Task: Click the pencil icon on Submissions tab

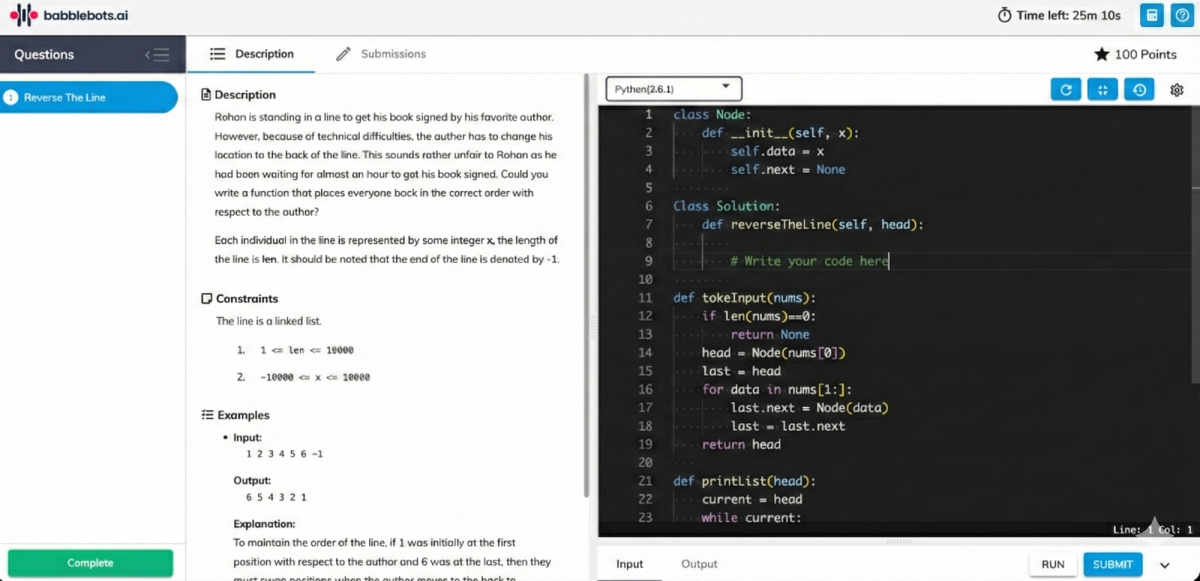Action: click(344, 54)
